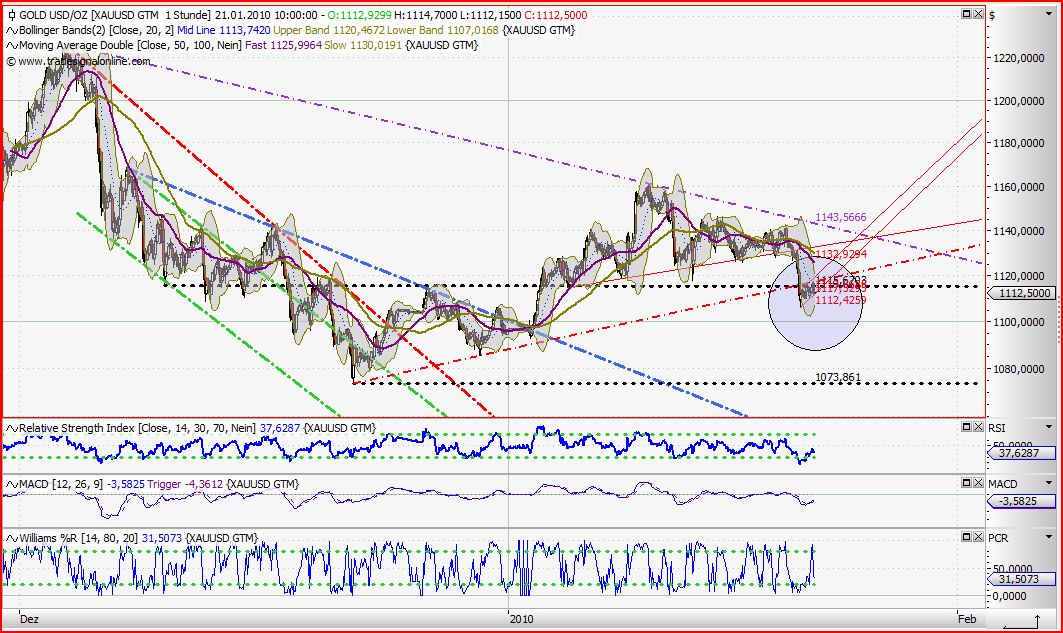Viewport: 1063px width, 633px height.
Task: Click the Mid Line 1113,7420 value
Action: [x=224, y=30]
